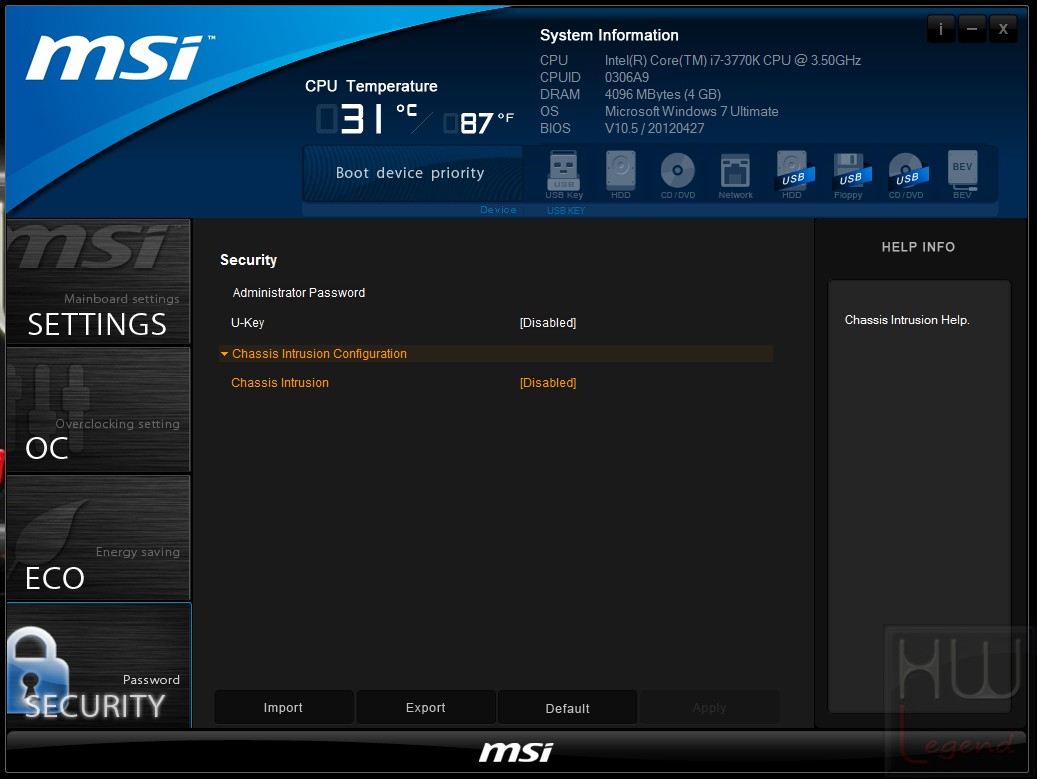
Task: Click the Chassis Intrusion setting label
Action: point(280,383)
